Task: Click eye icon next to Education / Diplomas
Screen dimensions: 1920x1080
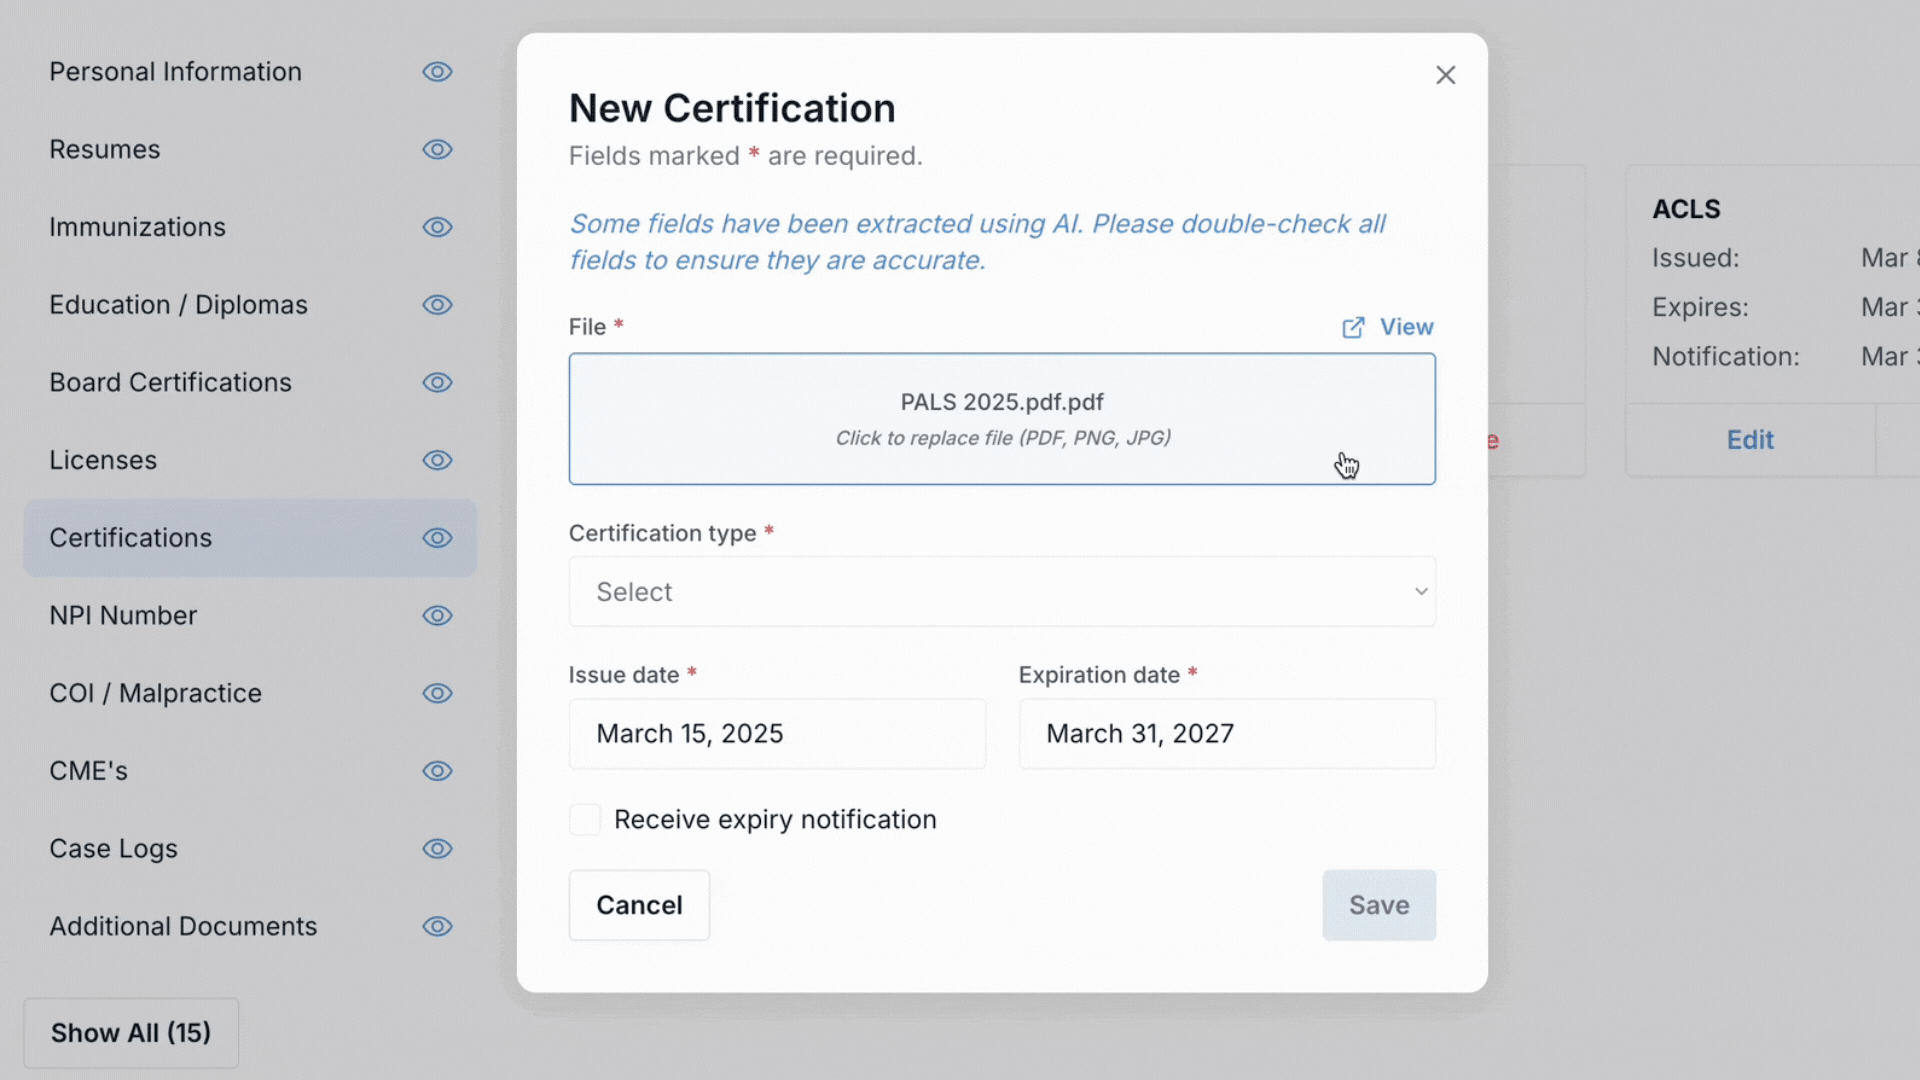Action: pos(437,305)
